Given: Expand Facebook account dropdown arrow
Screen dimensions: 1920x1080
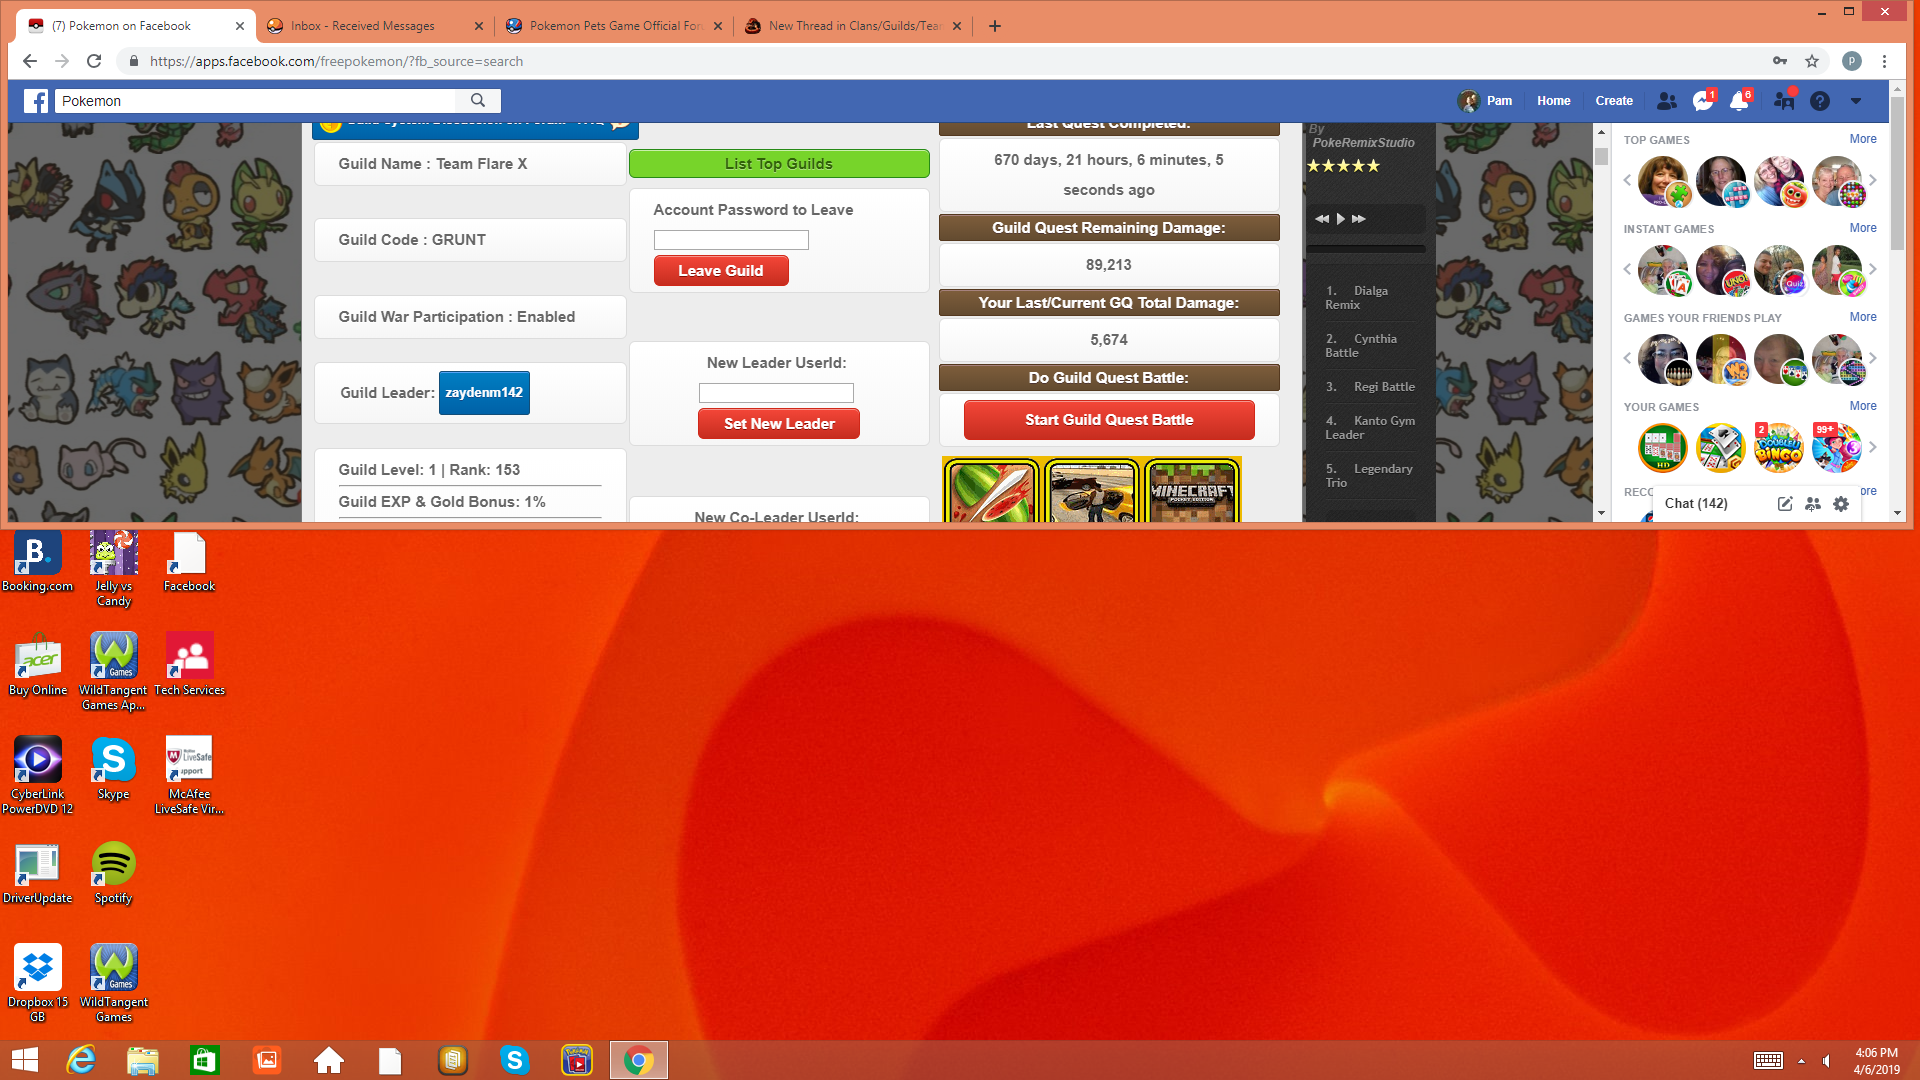Looking at the screenshot, I should pyautogui.click(x=1856, y=101).
